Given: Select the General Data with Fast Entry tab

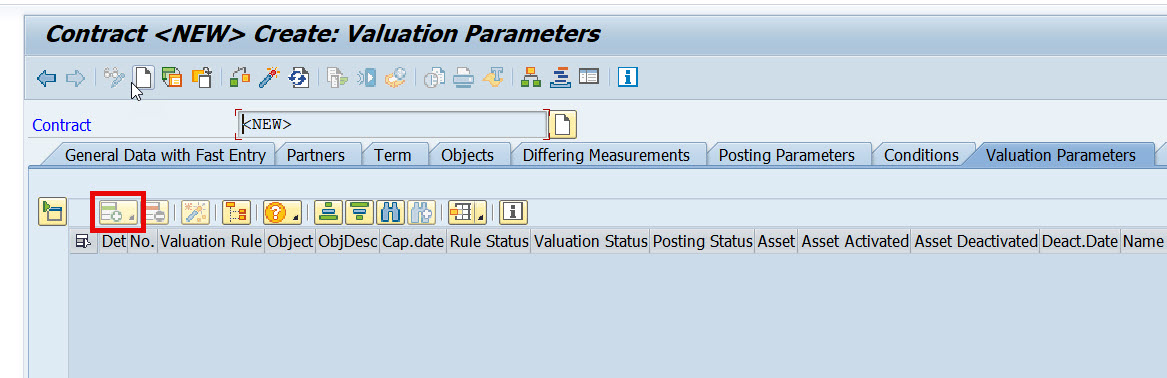Looking at the screenshot, I should tap(164, 156).
